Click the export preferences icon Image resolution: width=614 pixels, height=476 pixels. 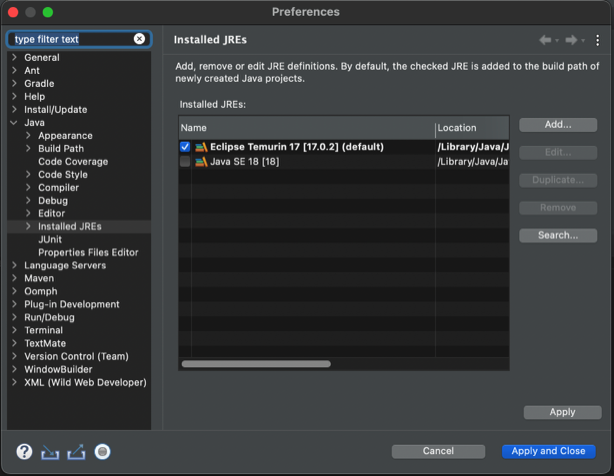point(76,452)
